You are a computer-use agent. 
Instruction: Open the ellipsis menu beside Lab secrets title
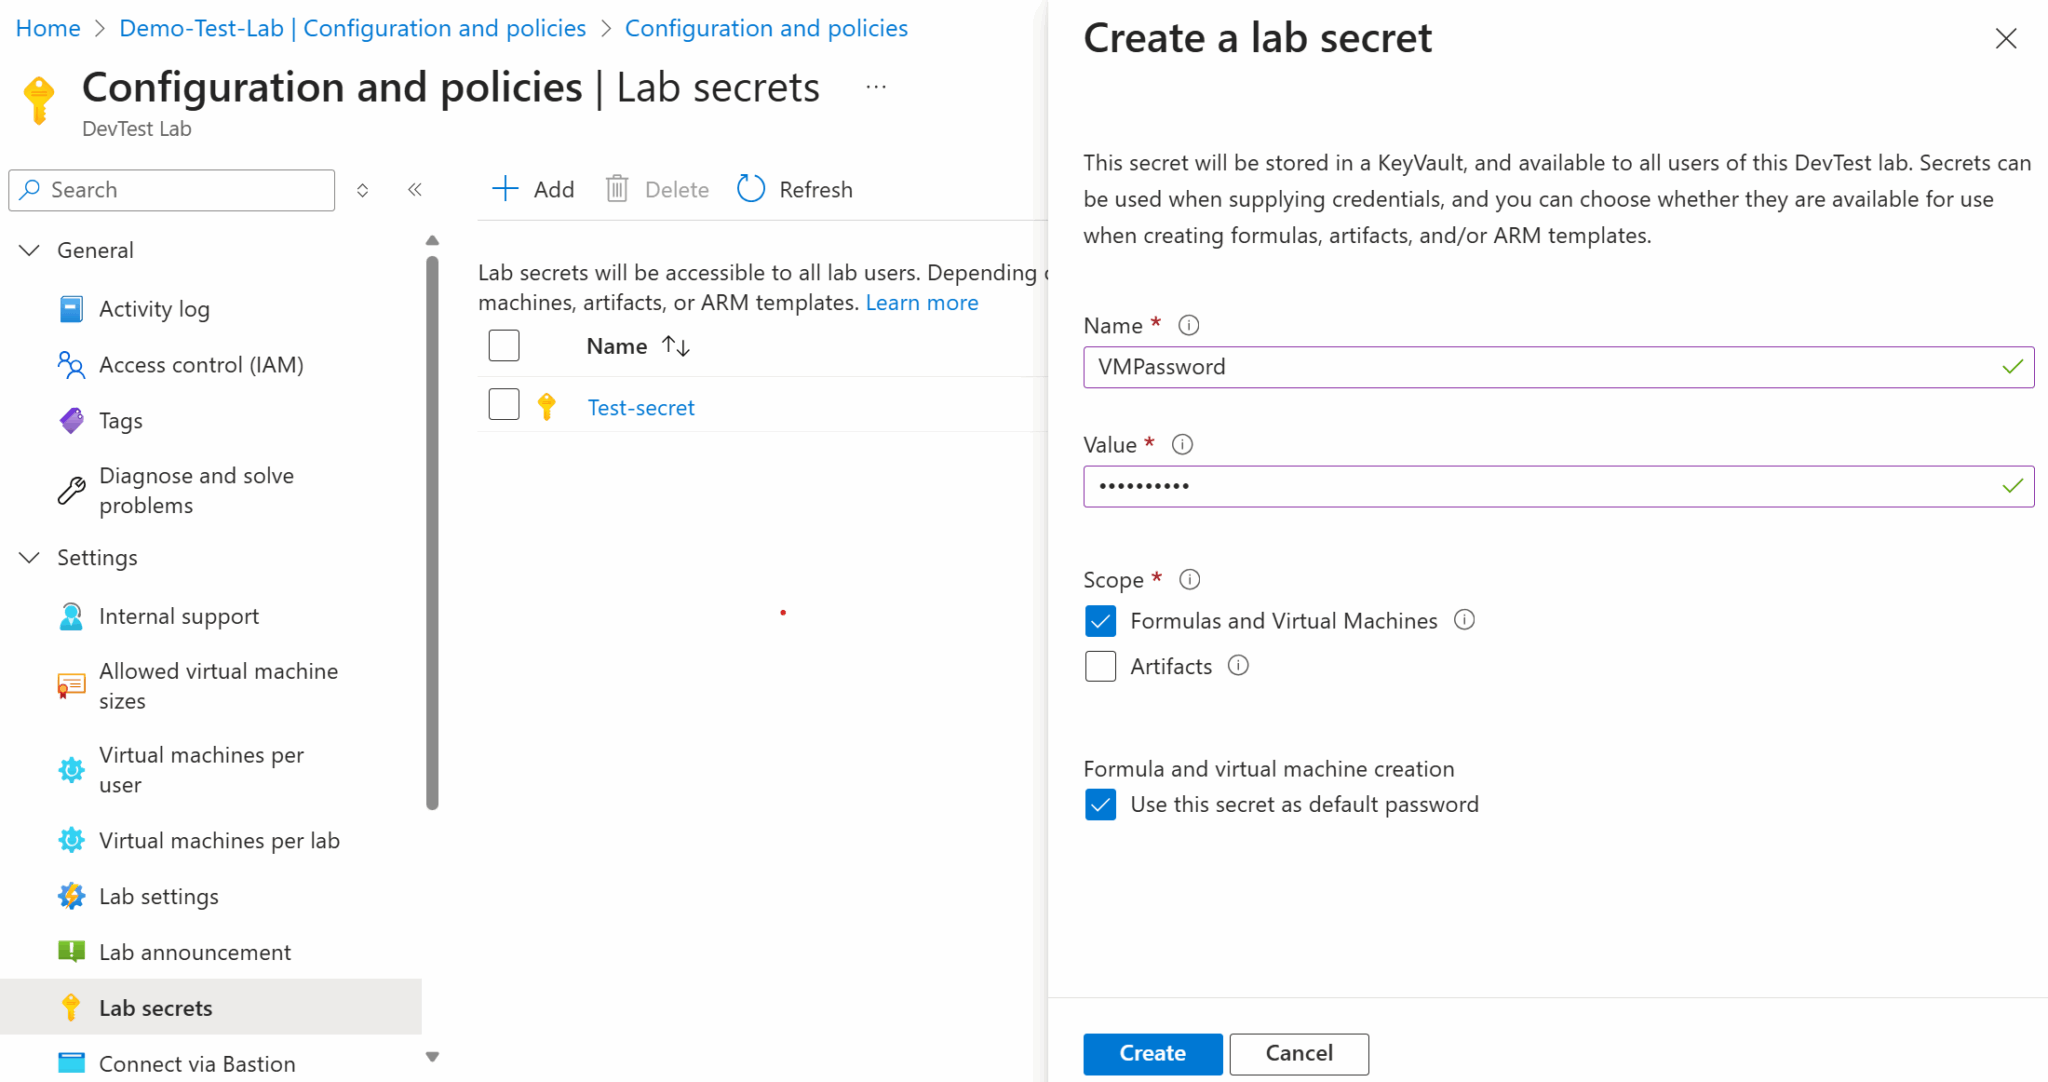[877, 86]
